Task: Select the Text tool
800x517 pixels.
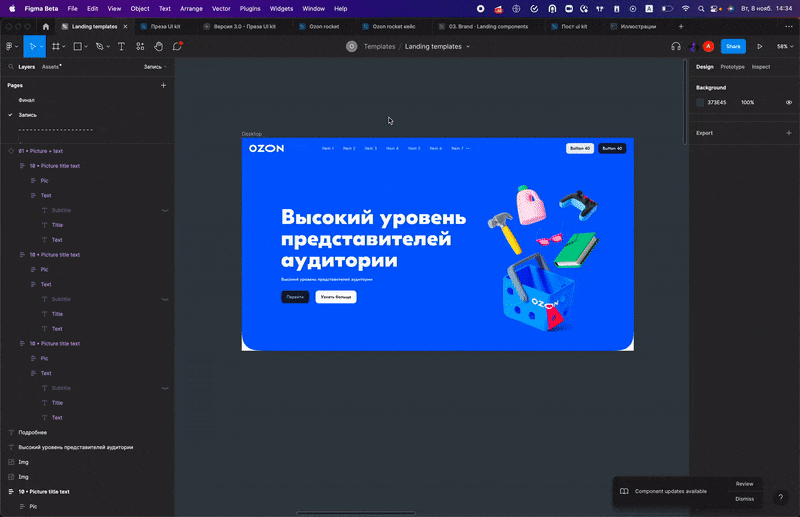Action: point(121,46)
